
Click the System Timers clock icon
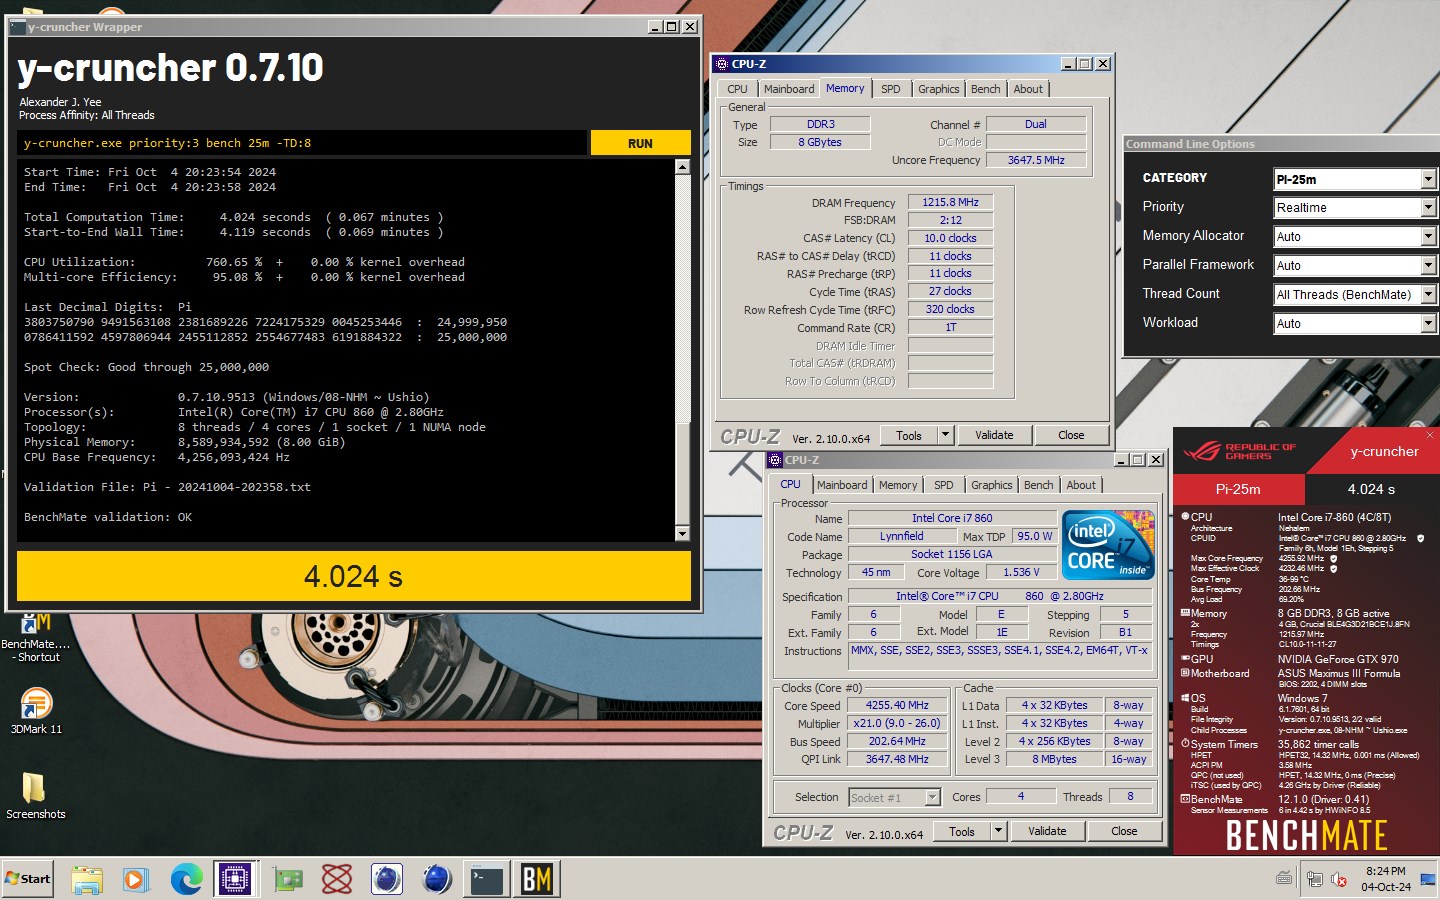(1185, 744)
